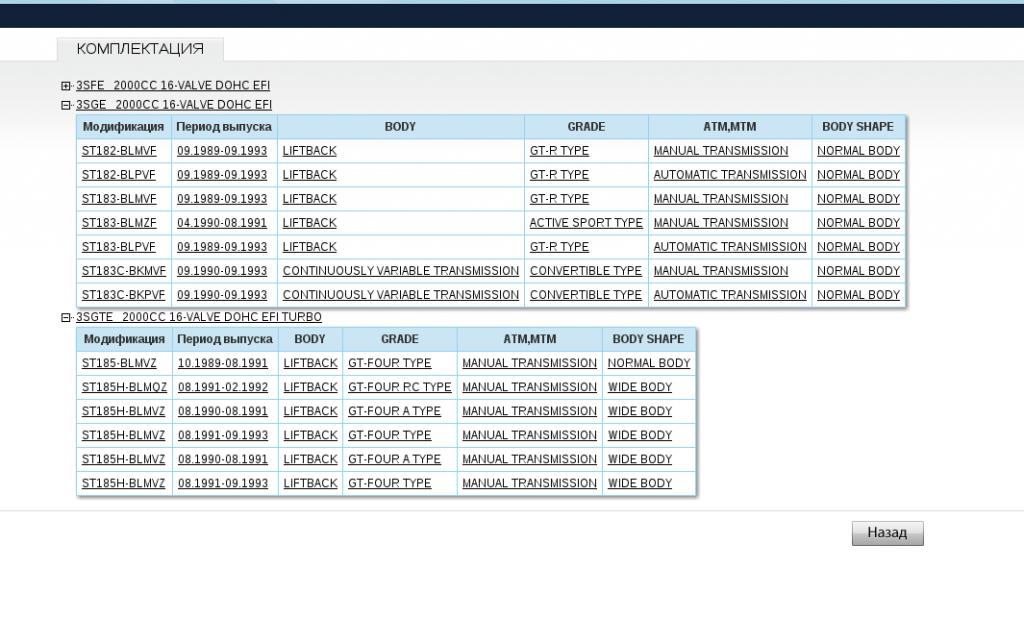The image size is (1024, 618).
Task: Open the ST182-BLMVF modification link
Action: coord(119,151)
